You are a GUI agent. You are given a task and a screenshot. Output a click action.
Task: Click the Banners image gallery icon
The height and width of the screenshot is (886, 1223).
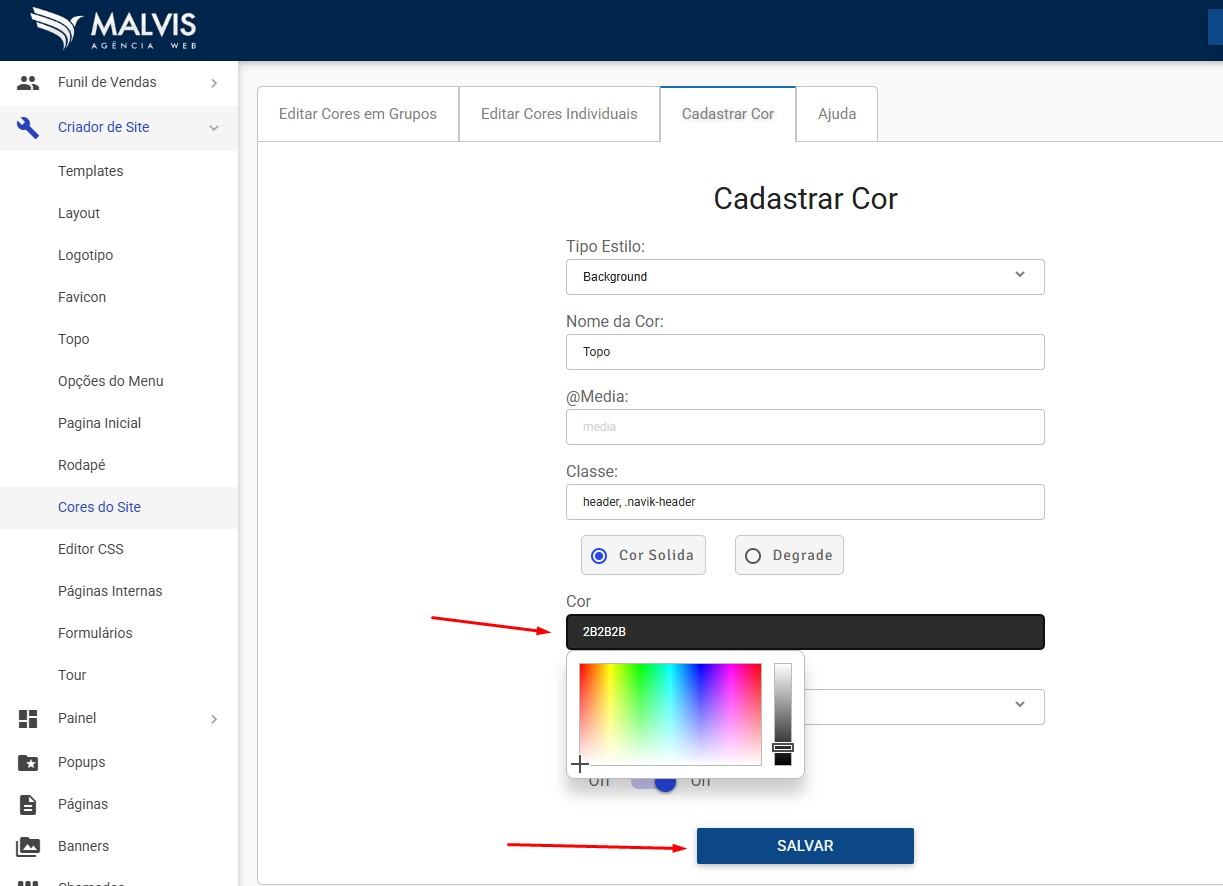28,846
